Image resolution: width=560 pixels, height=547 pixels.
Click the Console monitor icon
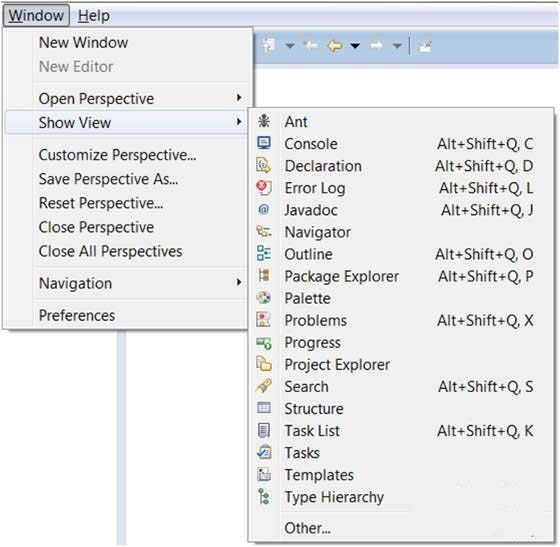(x=264, y=143)
